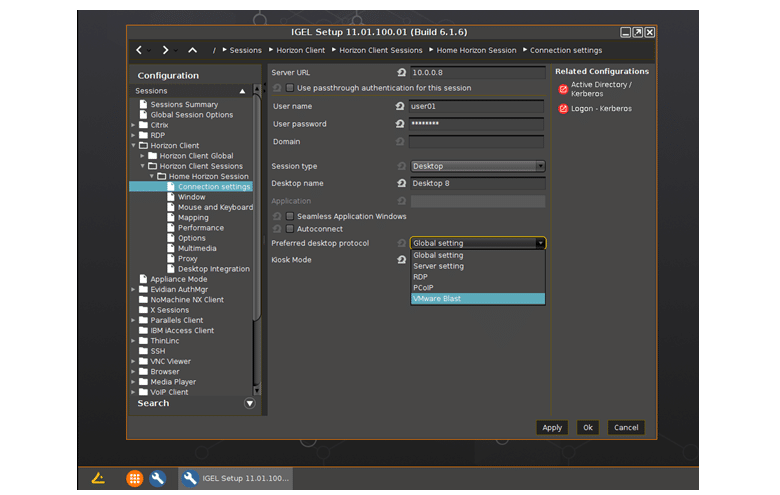
Task: Click Horizon Client Sessions breadcrumb
Action: click(x=381, y=50)
